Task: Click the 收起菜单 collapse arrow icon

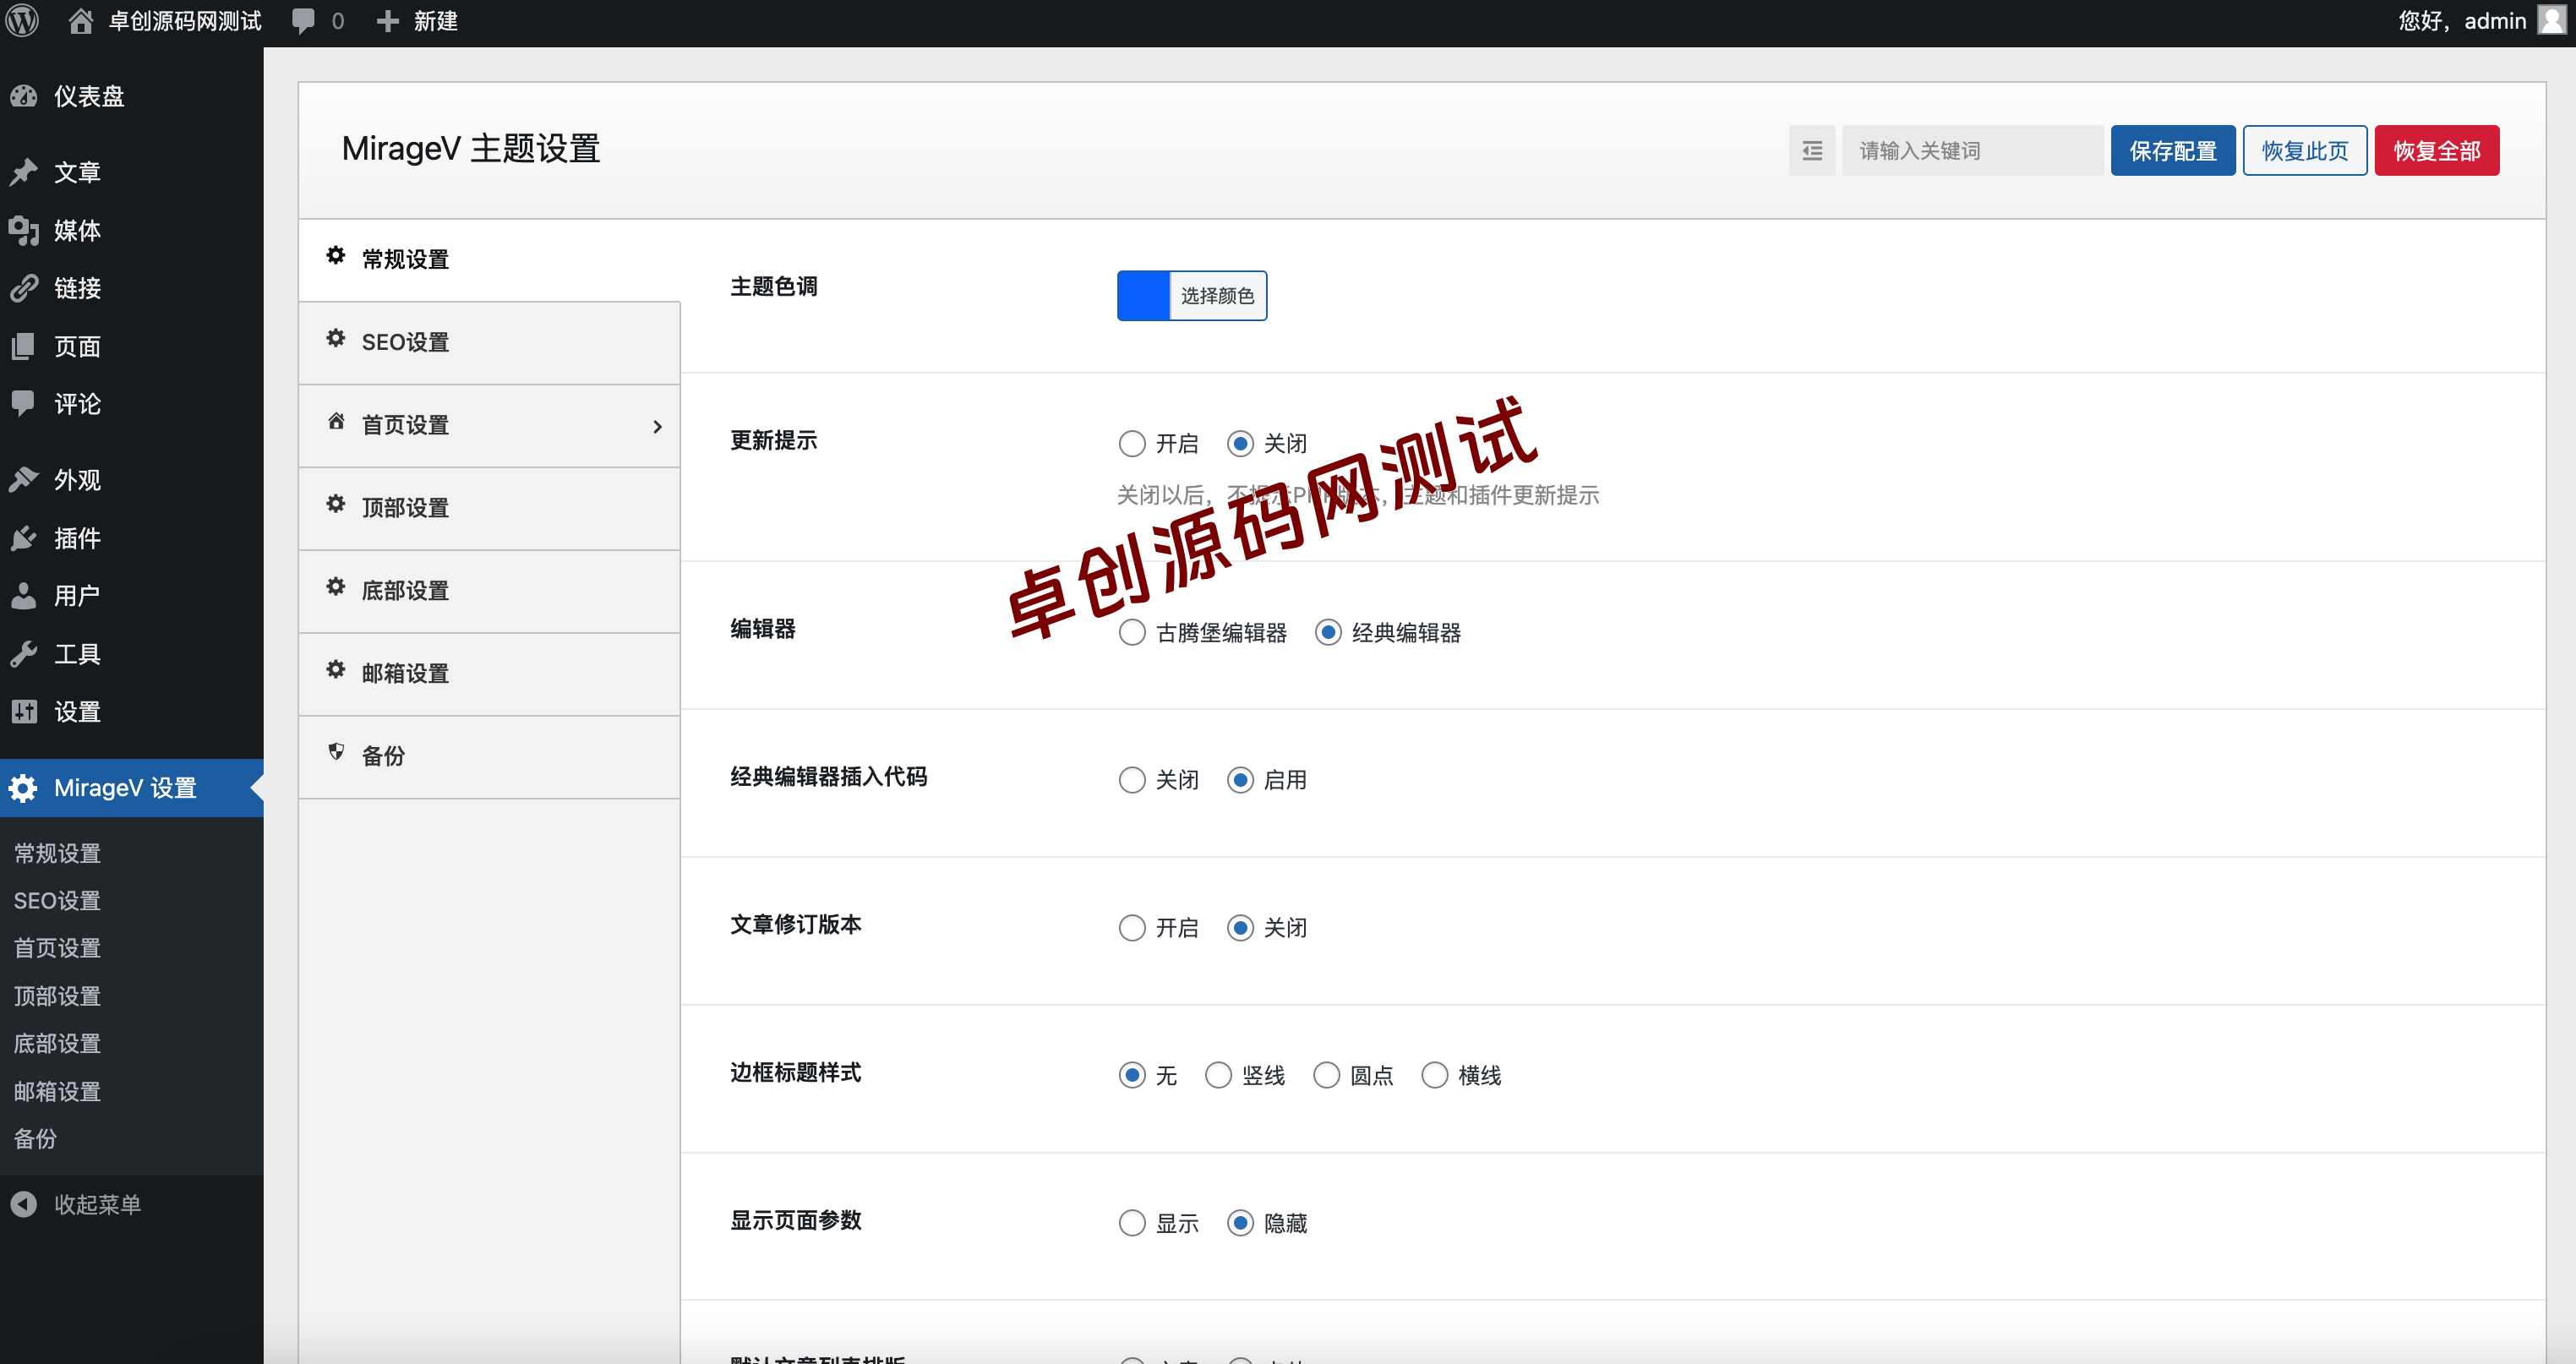Action: pyautogui.click(x=24, y=1204)
